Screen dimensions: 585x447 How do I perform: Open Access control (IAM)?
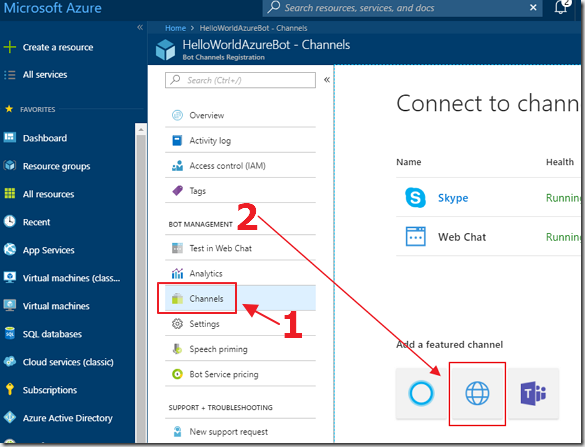tap(240, 165)
